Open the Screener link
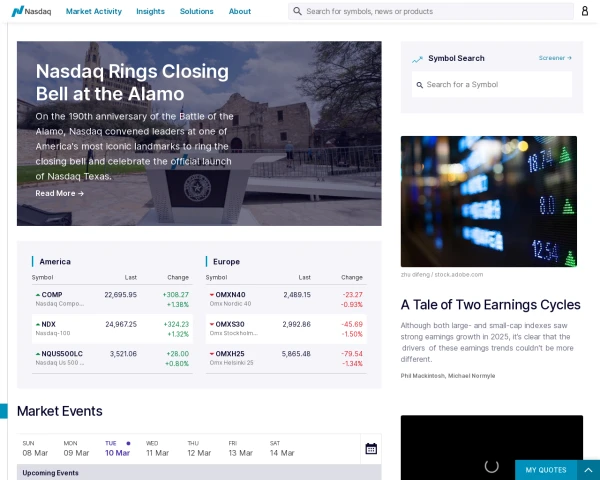600x480 pixels. 555,58
